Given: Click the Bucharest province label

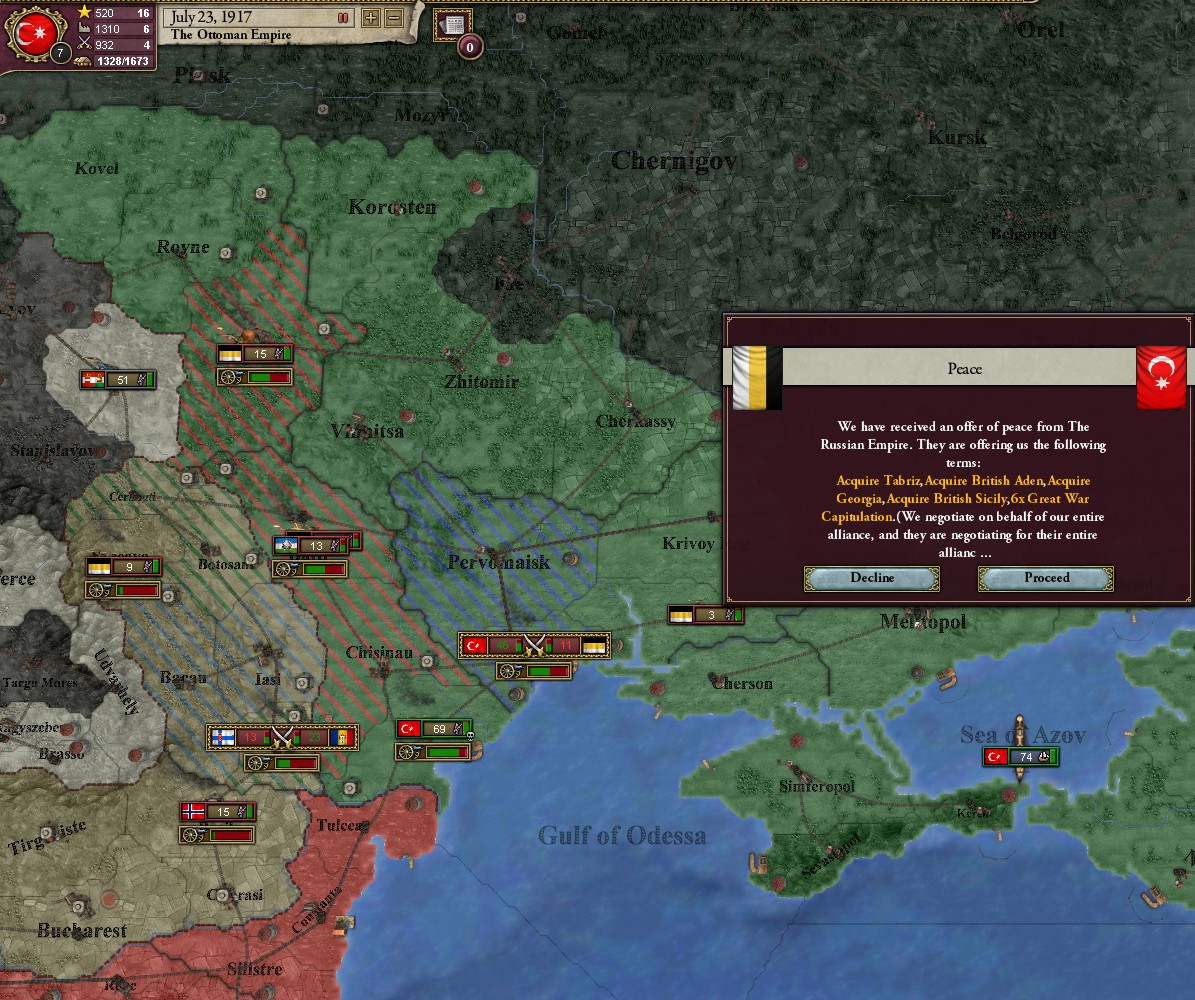Looking at the screenshot, I should click(82, 931).
